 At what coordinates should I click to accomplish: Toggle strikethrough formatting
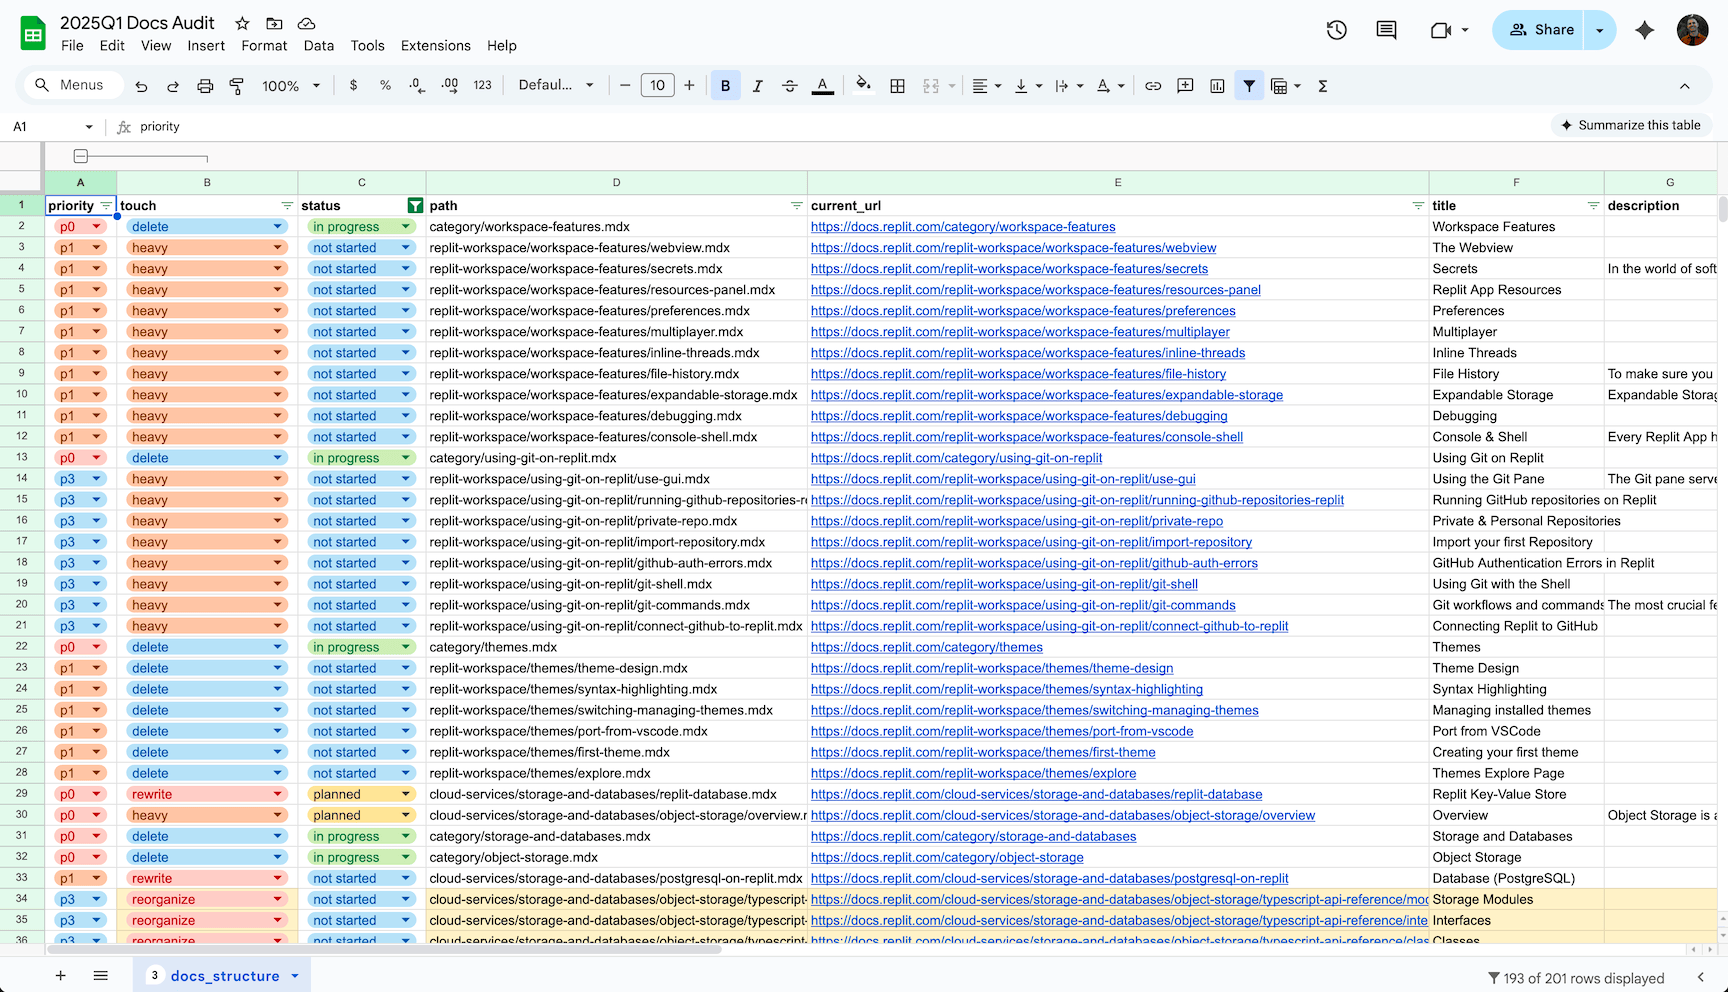[x=789, y=86]
